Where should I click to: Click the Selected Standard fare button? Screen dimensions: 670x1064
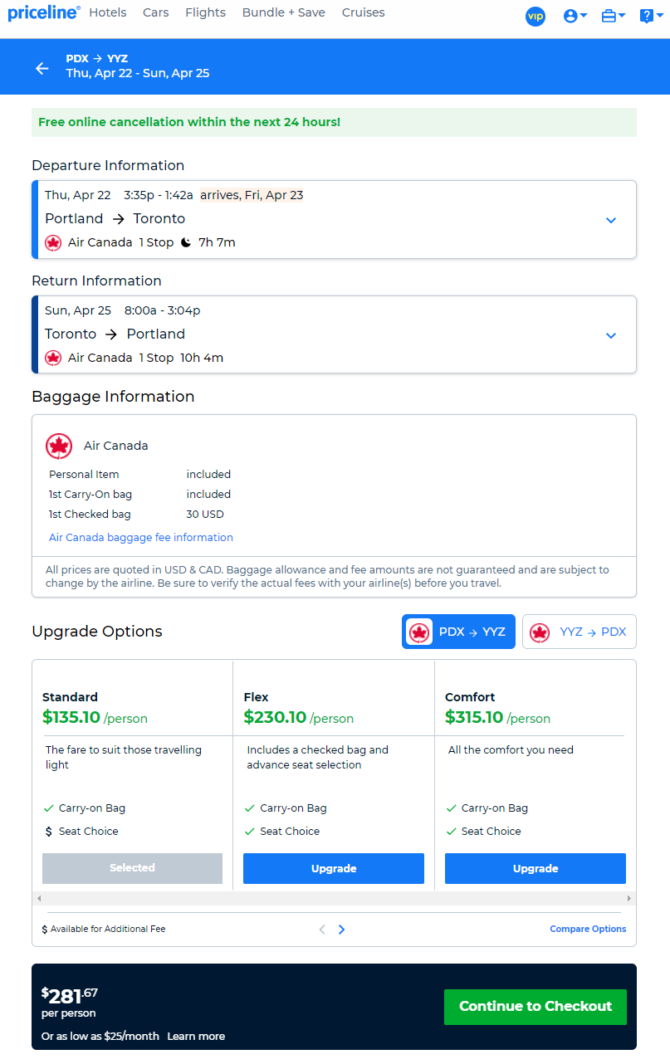click(x=132, y=868)
